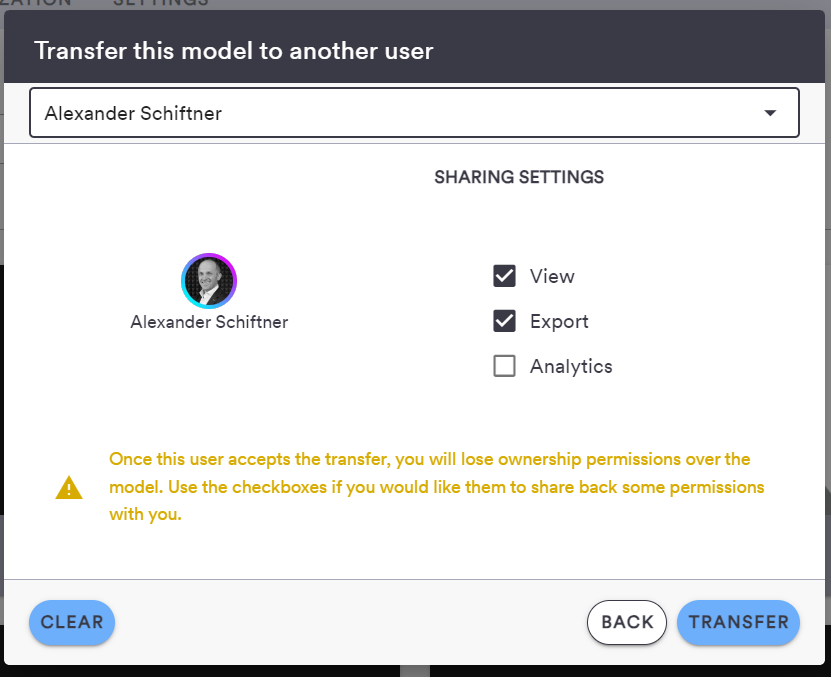Go back with the BACK button
This screenshot has width=831, height=677.
click(627, 622)
